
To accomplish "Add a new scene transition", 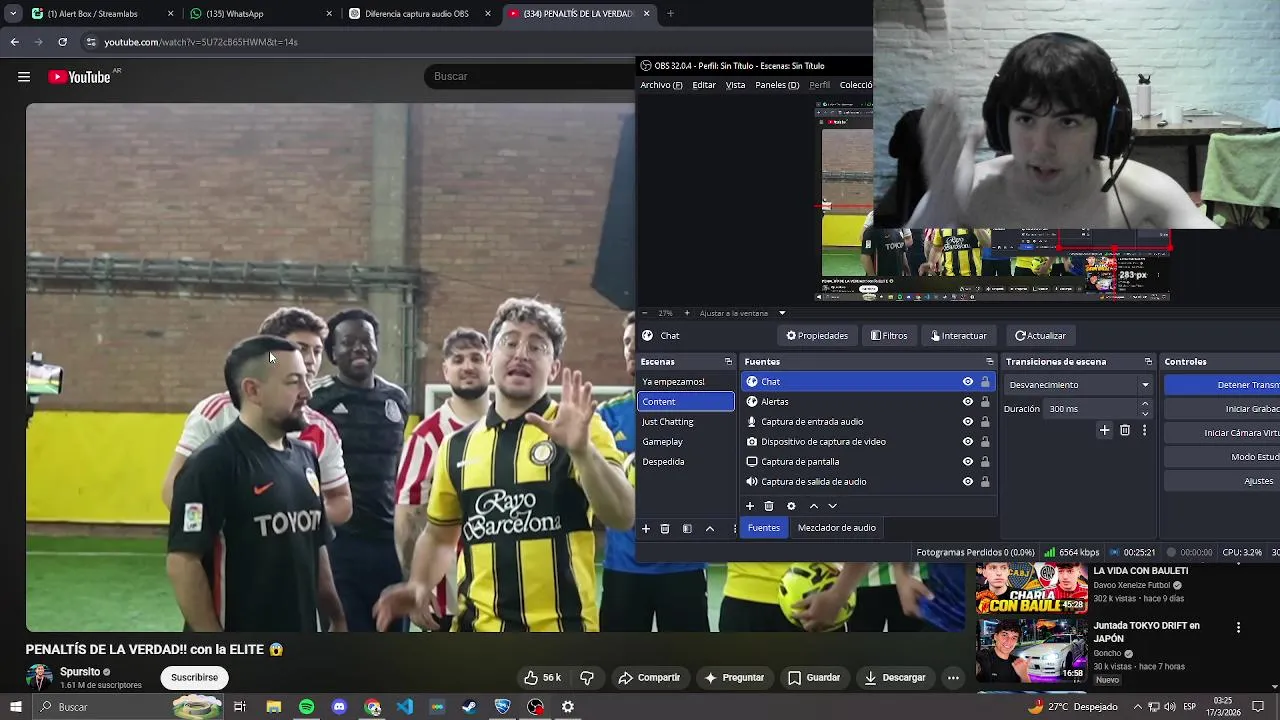I will pyautogui.click(x=1104, y=430).
